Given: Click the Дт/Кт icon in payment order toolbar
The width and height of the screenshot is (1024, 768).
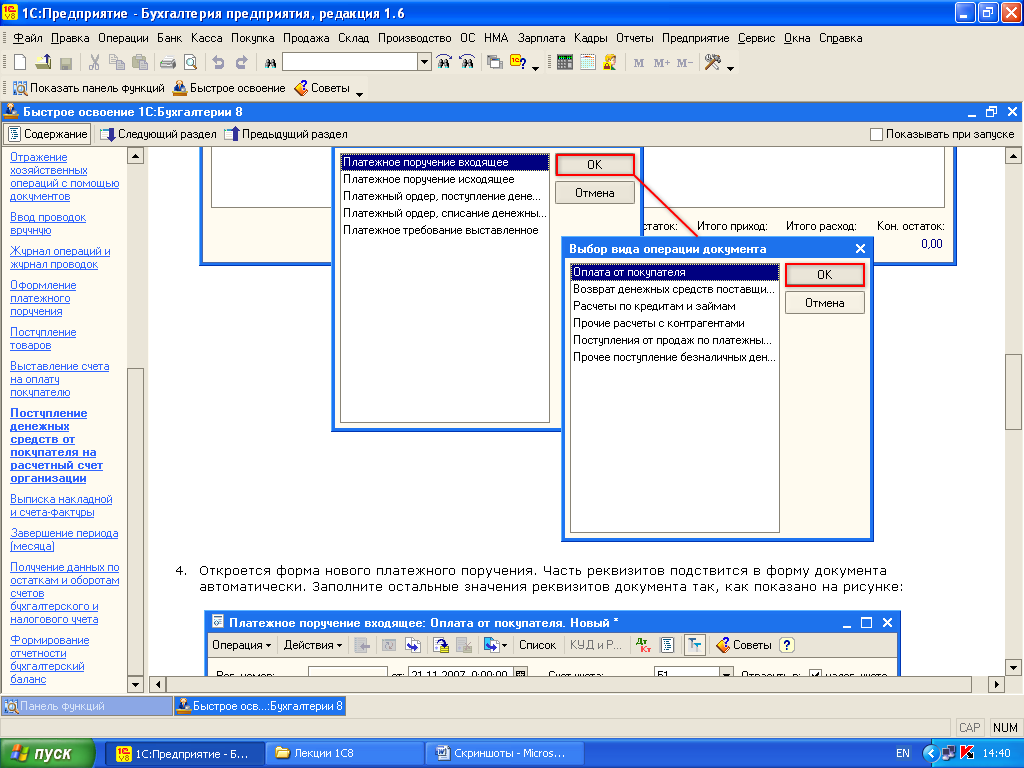Looking at the screenshot, I should 643,645.
